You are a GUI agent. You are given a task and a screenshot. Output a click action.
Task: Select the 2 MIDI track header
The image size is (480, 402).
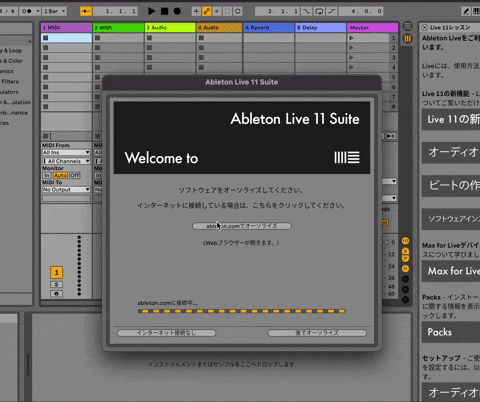pyautogui.click(x=118, y=28)
